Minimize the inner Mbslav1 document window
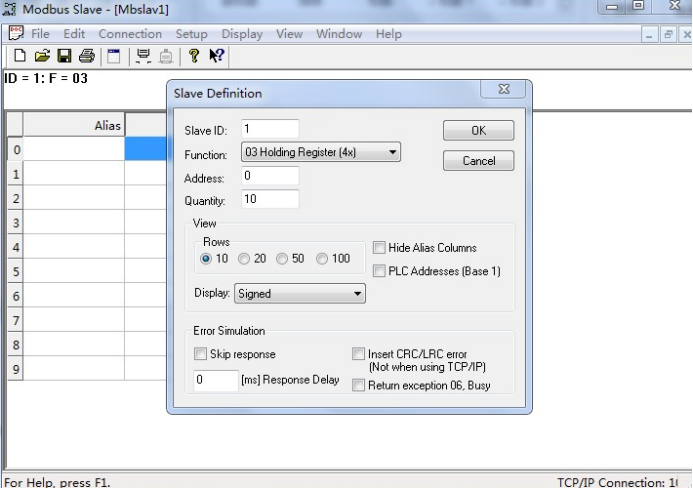The width and height of the screenshot is (693, 489). [x=649, y=34]
